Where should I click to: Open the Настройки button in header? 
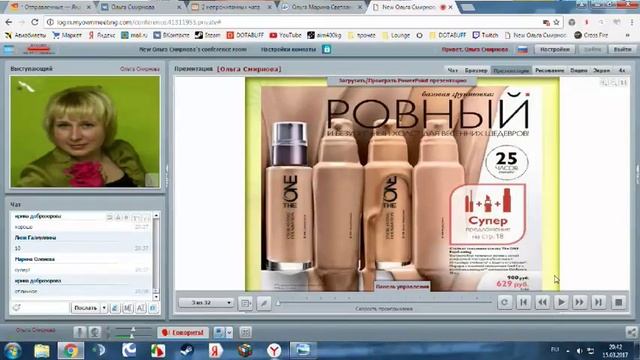click(x=555, y=49)
